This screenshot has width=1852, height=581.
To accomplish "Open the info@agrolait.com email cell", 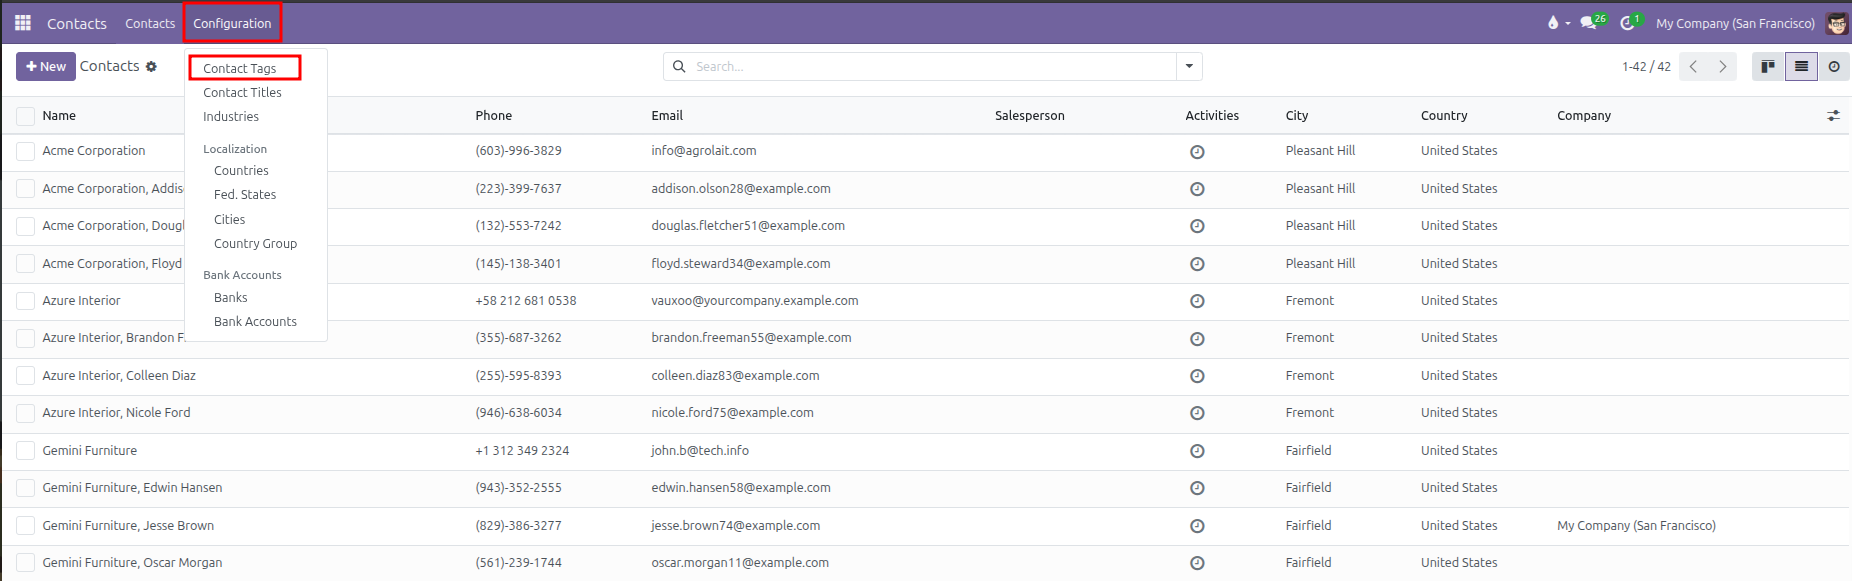I will point(704,151).
